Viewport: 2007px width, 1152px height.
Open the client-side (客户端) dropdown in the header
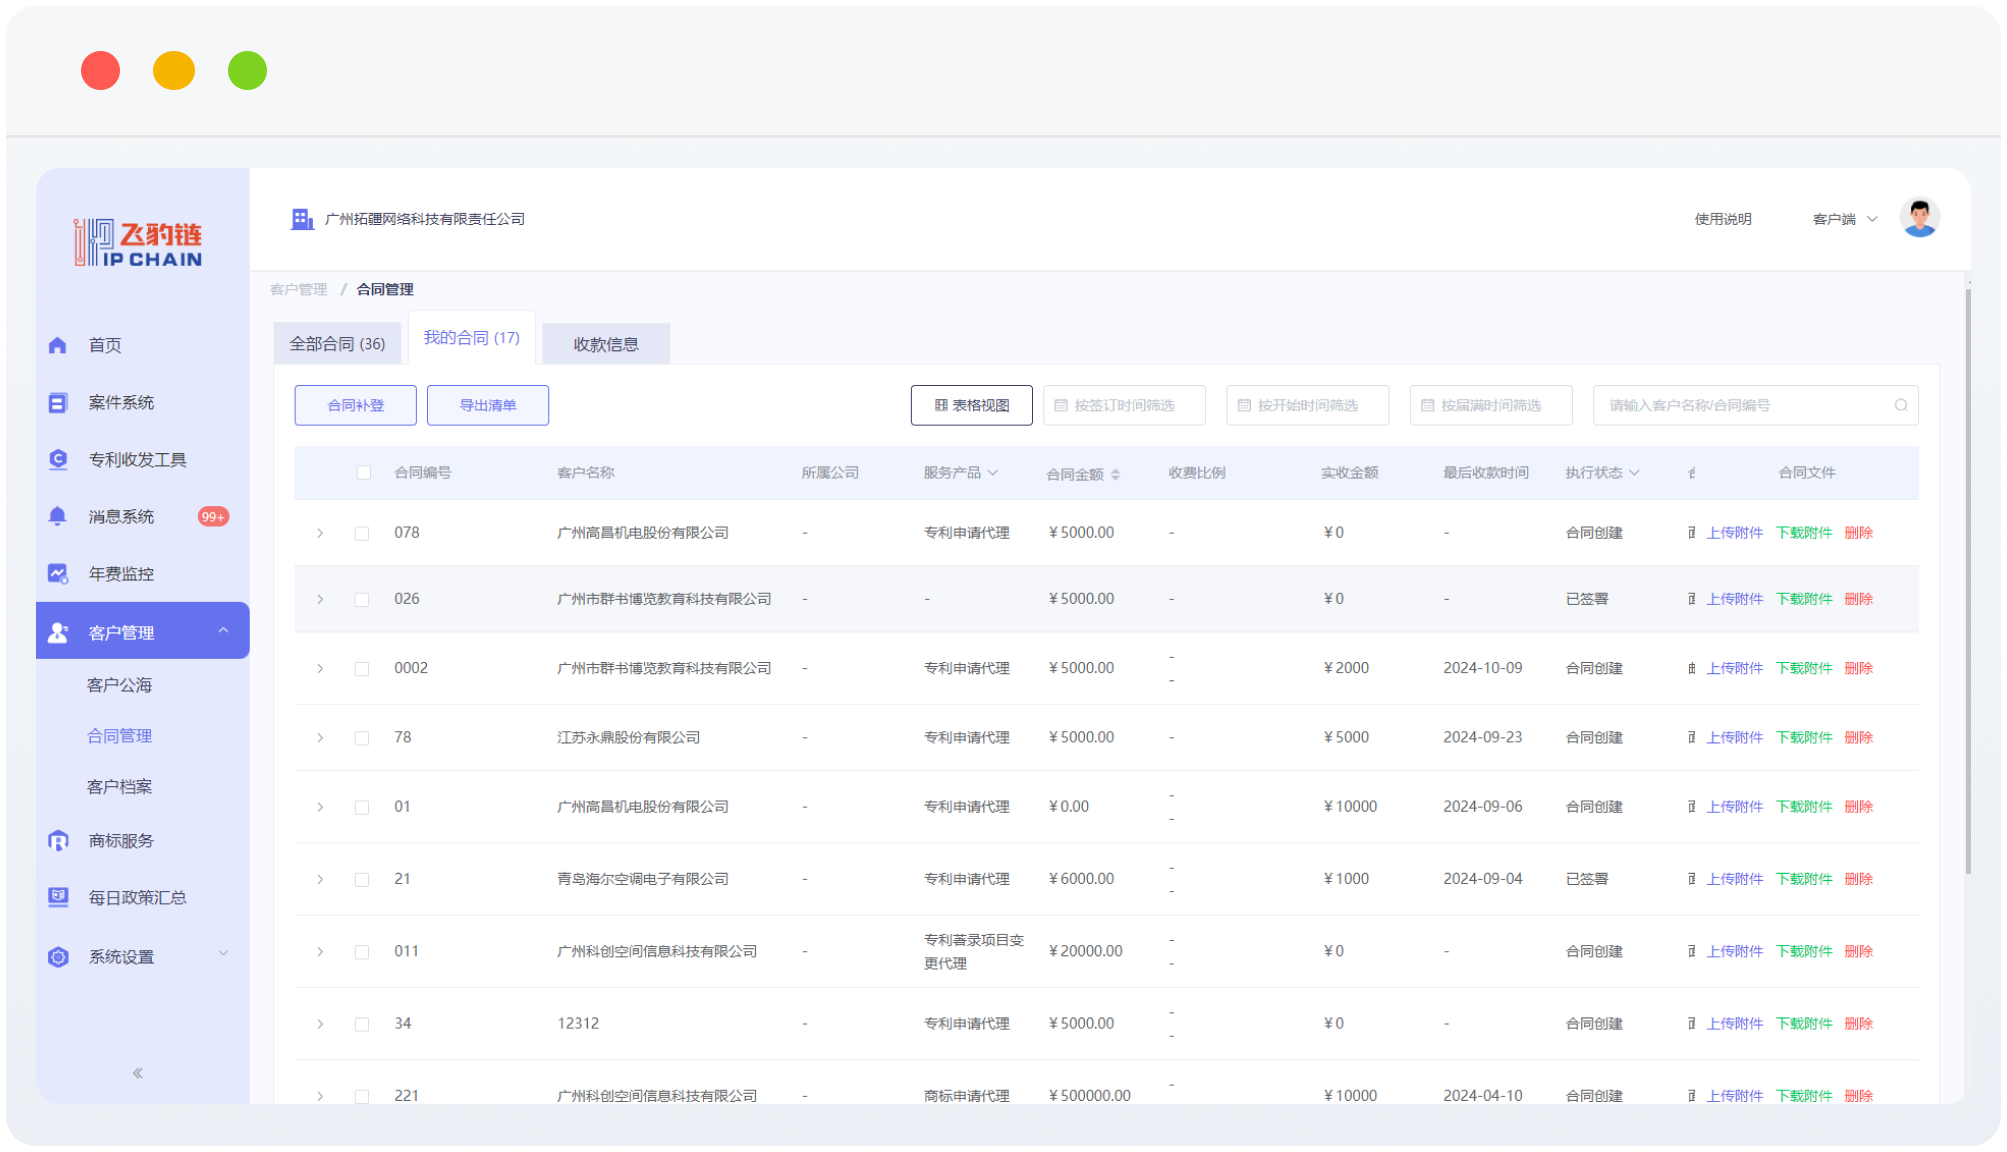tap(1845, 219)
